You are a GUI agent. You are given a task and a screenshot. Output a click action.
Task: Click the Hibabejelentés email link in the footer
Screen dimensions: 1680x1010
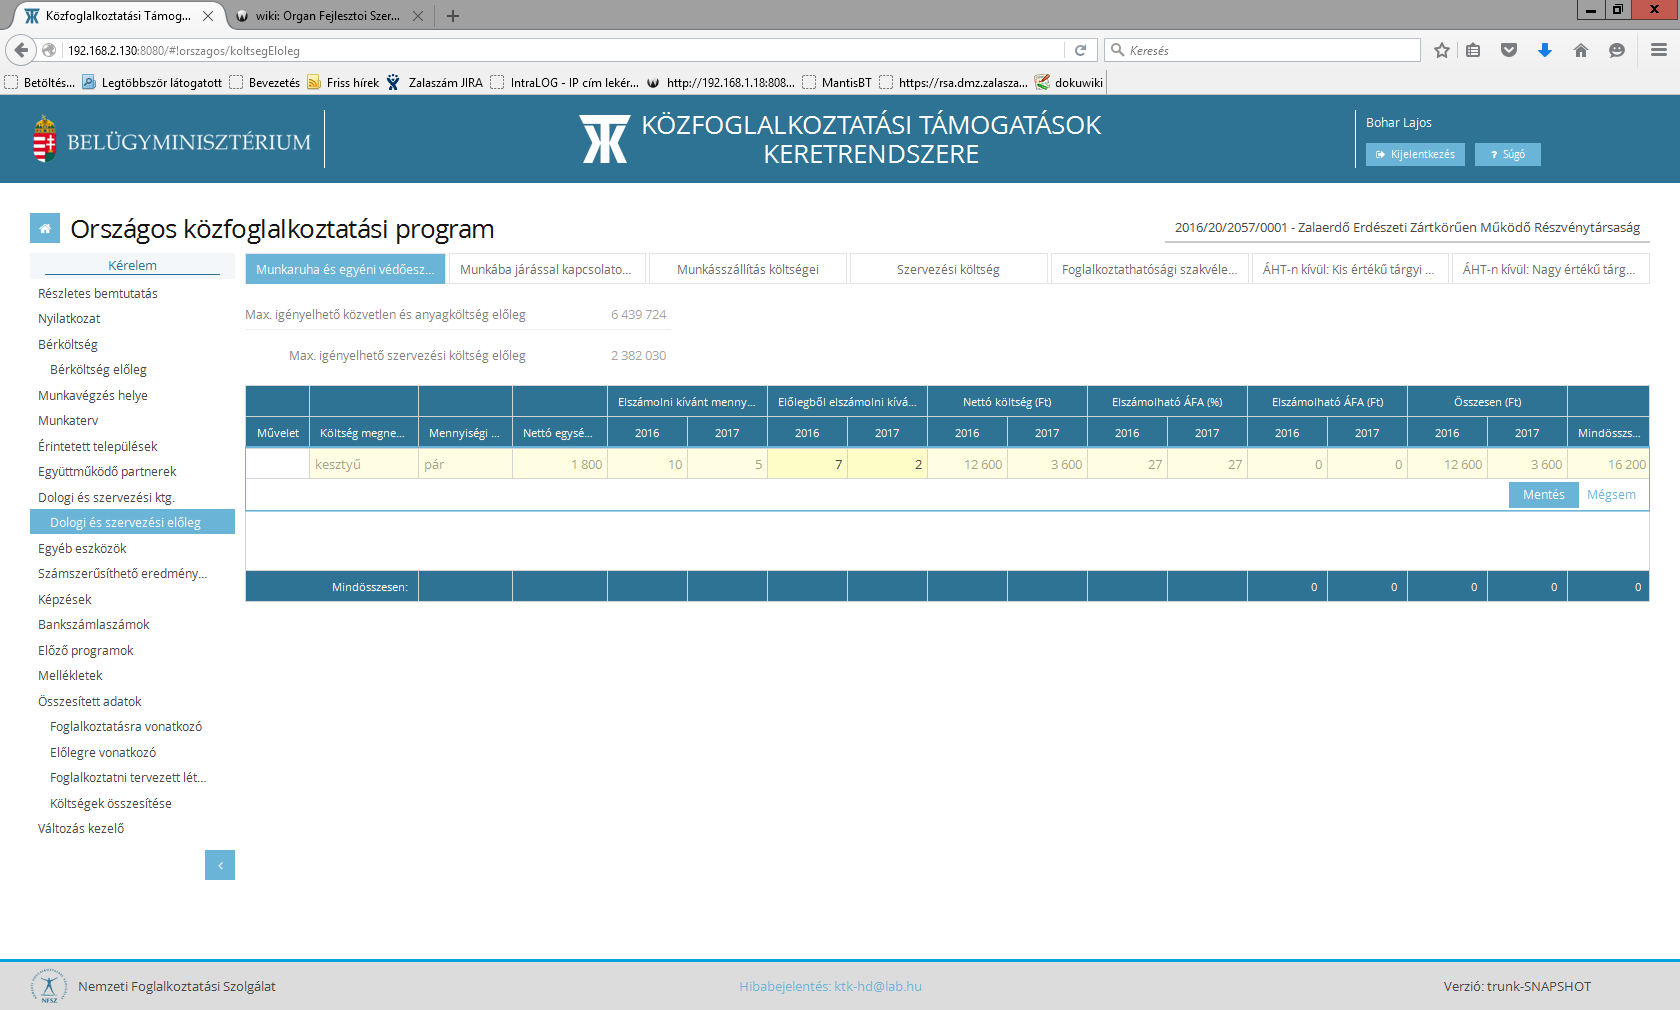[x=830, y=986]
